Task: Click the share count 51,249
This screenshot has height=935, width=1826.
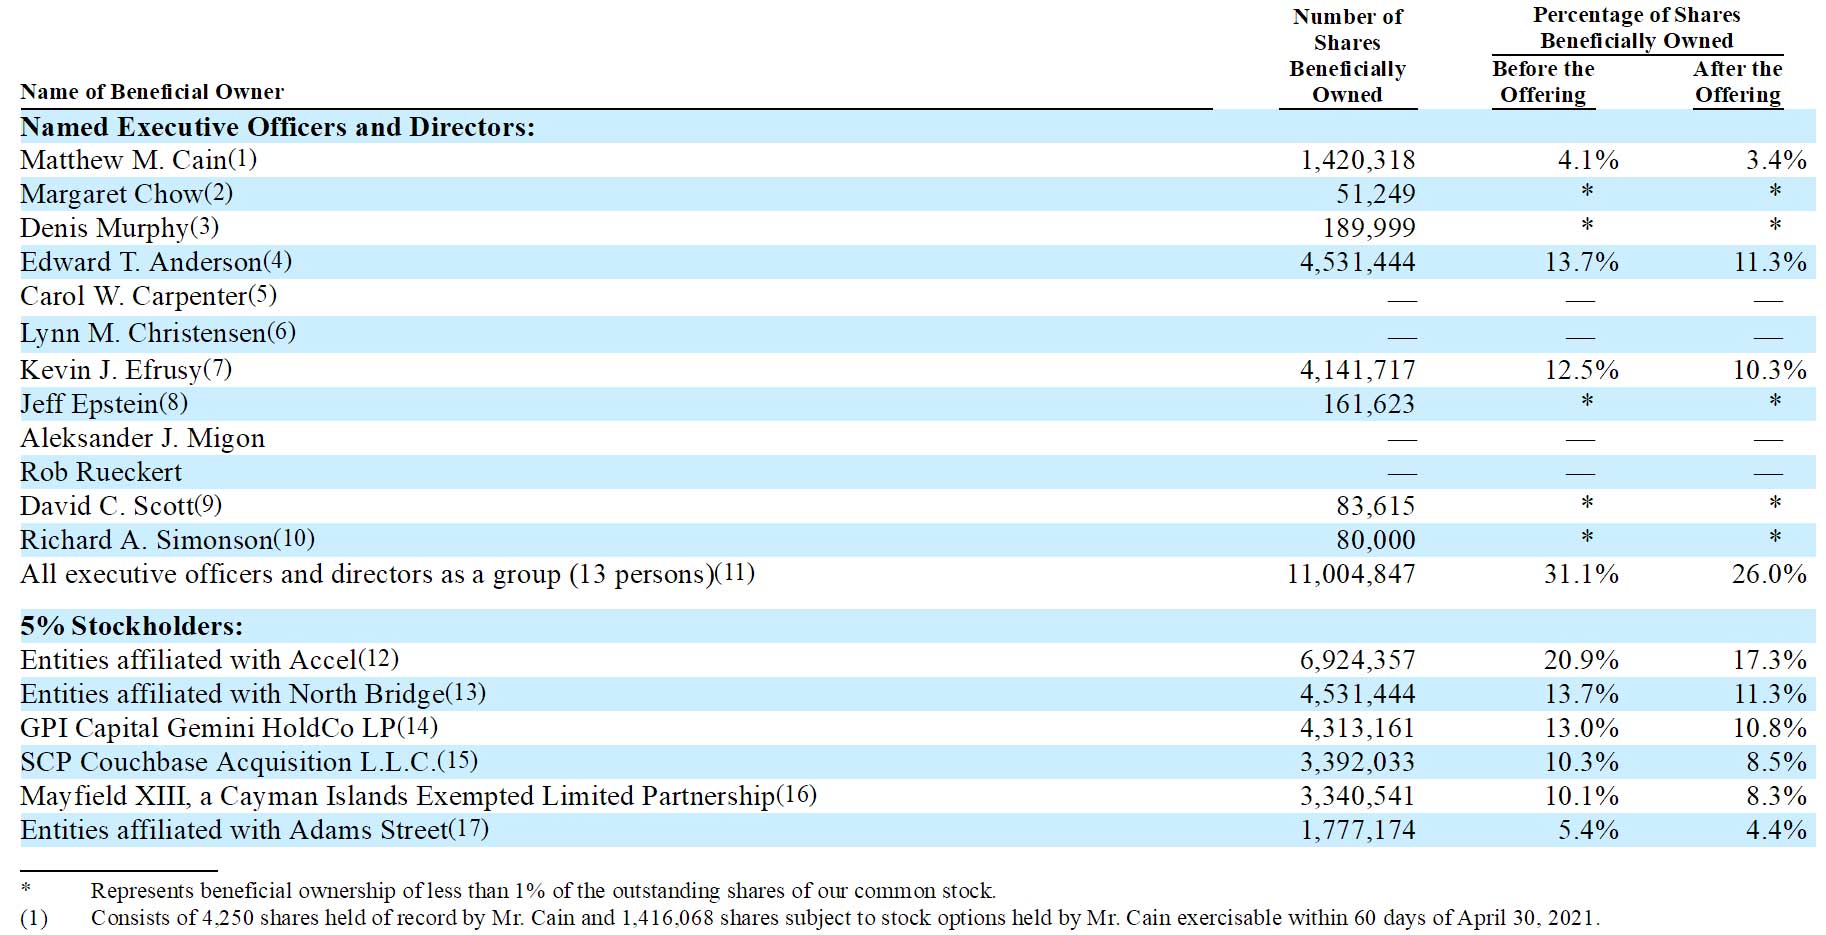Action: point(1375,194)
